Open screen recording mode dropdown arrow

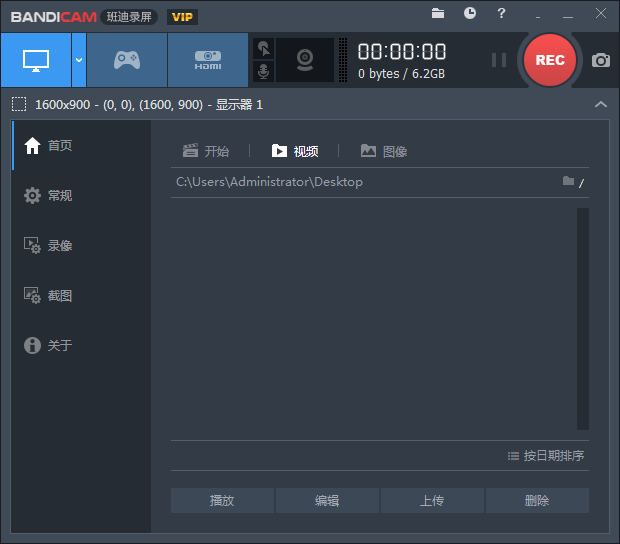click(79, 60)
